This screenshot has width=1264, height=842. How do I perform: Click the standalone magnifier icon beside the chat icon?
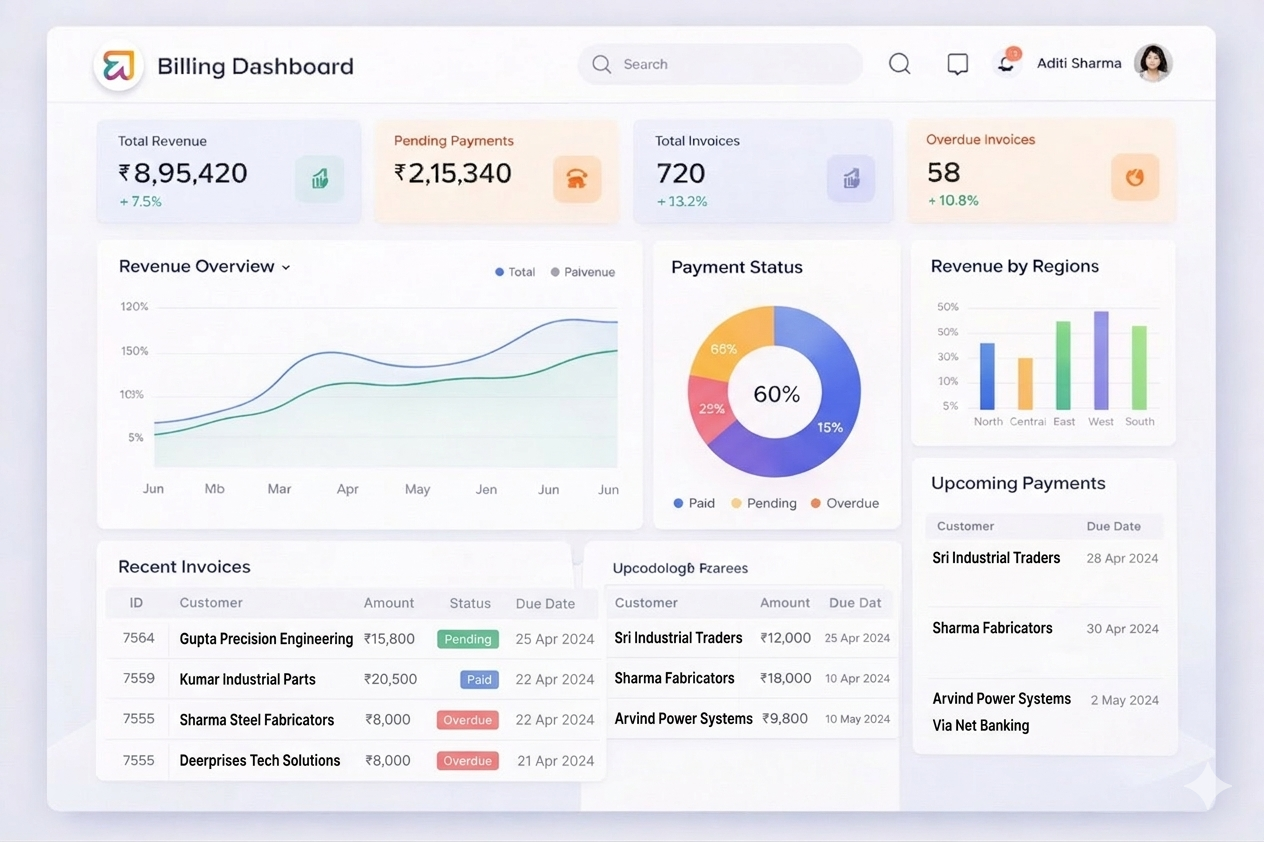click(x=900, y=64)
